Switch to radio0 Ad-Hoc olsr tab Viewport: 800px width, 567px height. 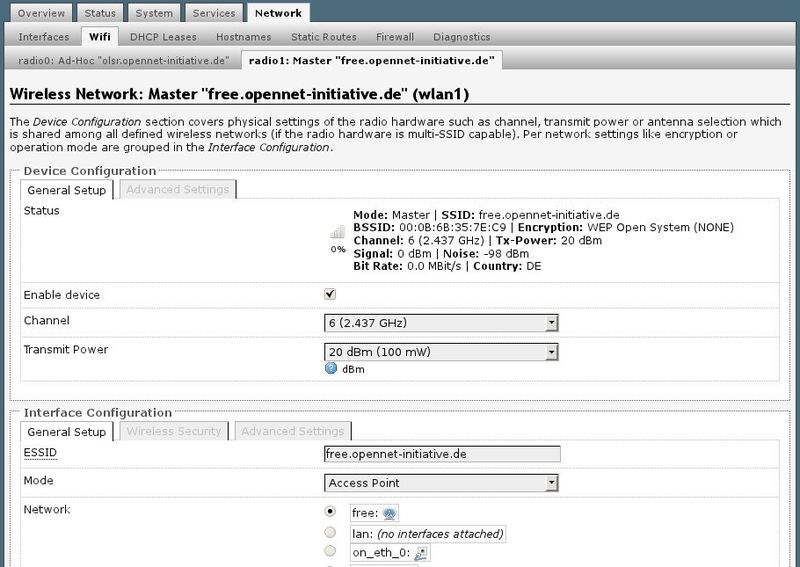[x=123, y=61]
